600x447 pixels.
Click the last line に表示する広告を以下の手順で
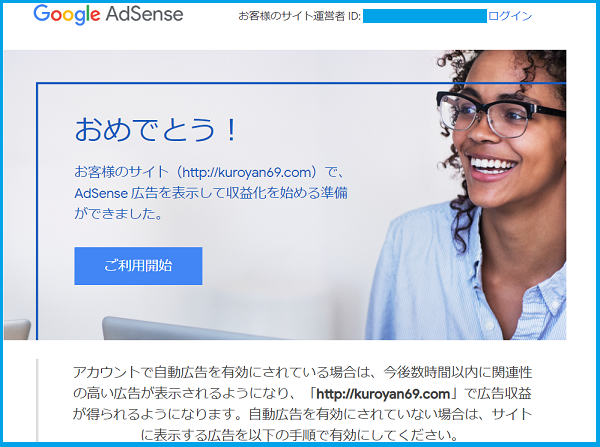[x=300, y=435]
